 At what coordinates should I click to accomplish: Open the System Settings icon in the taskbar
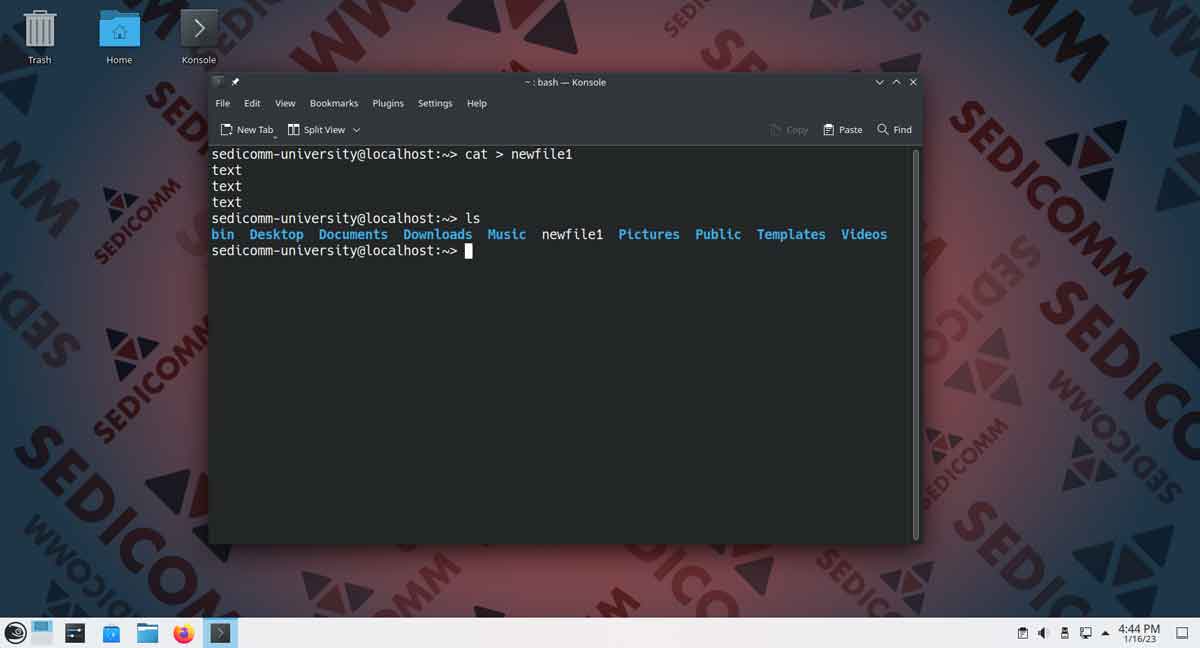pyautogui.click(x=75, y=632)
